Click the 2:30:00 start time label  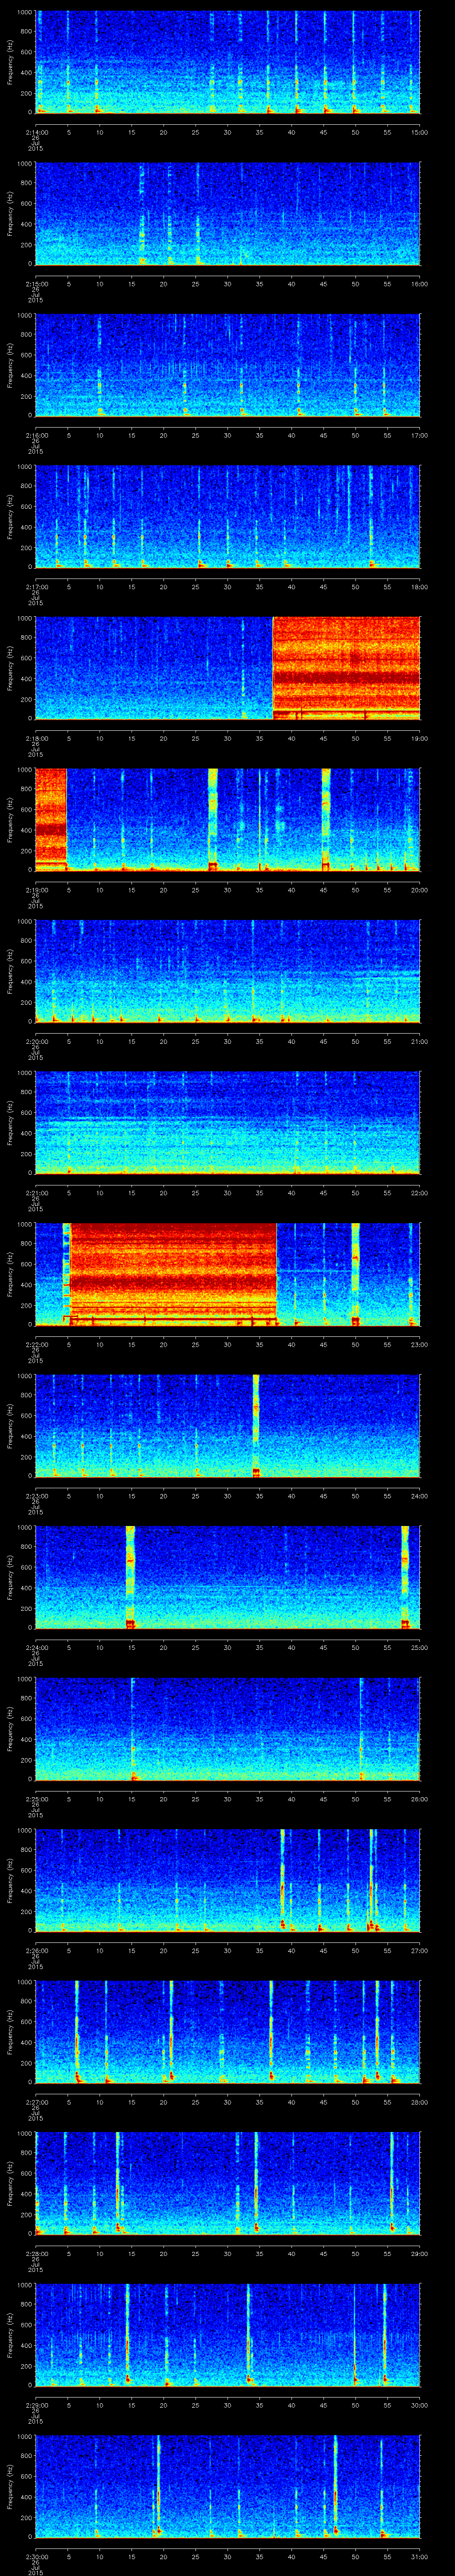(x=36, y=2556)
